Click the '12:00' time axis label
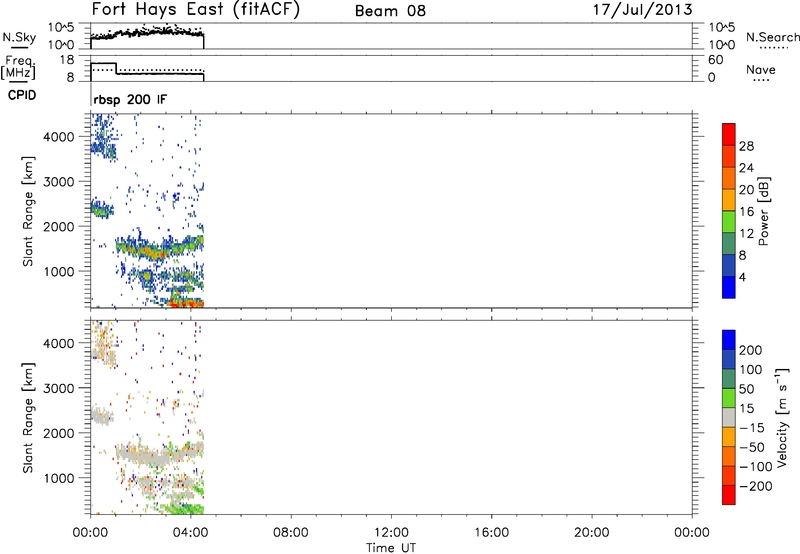800x554 pixels. pyautogui.click(x=391, y=533)
